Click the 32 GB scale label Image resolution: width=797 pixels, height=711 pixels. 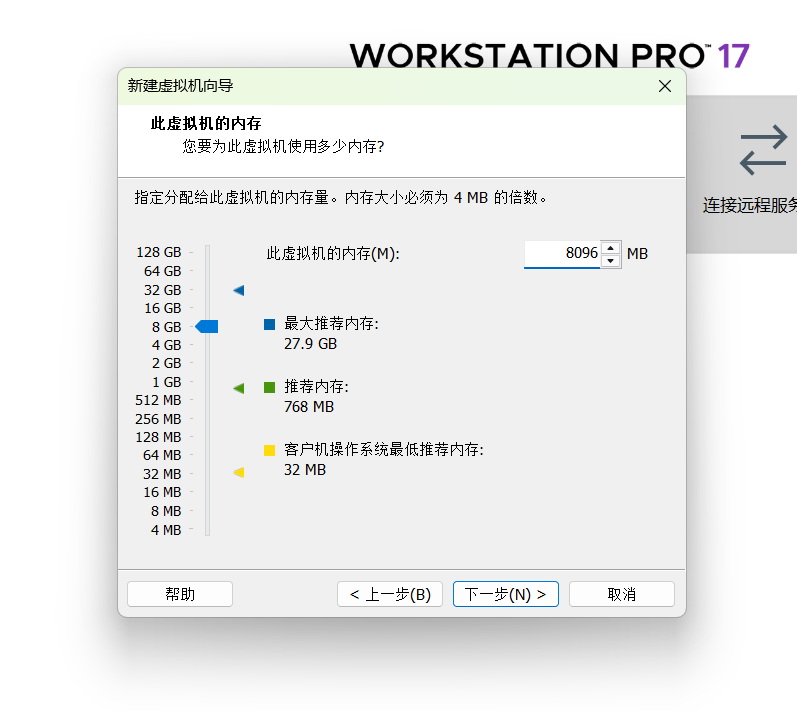coord(163,290)
